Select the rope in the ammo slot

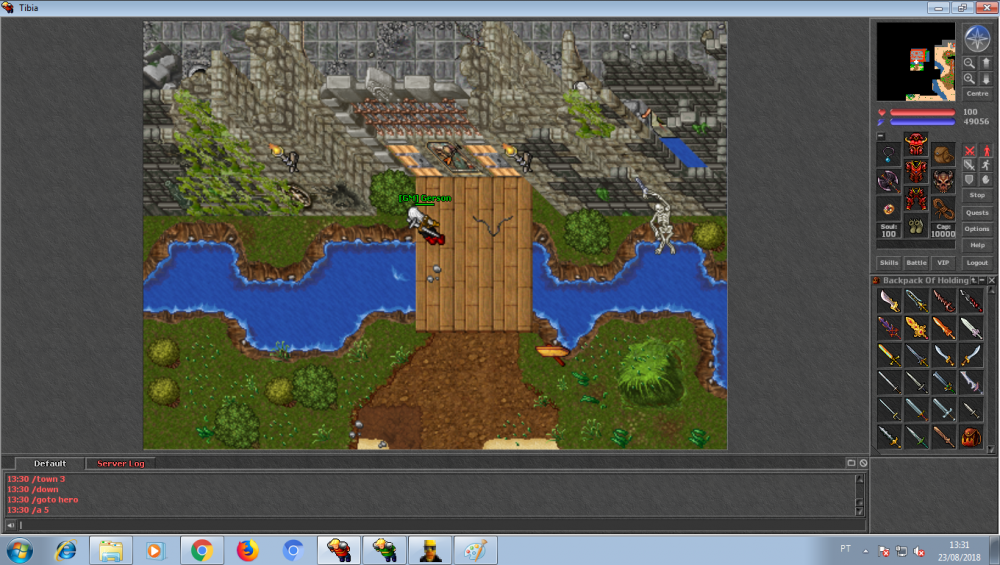point(943,209)
